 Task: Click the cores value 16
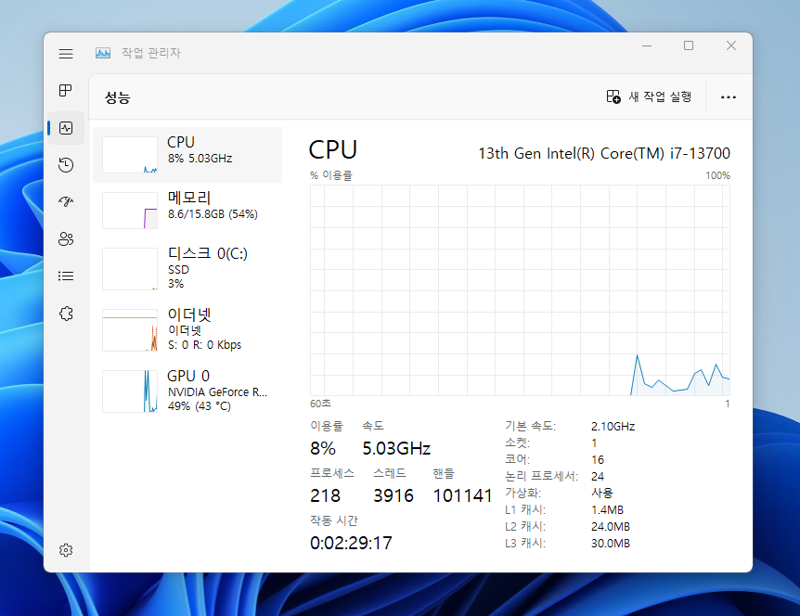click(x=597, y=460)
